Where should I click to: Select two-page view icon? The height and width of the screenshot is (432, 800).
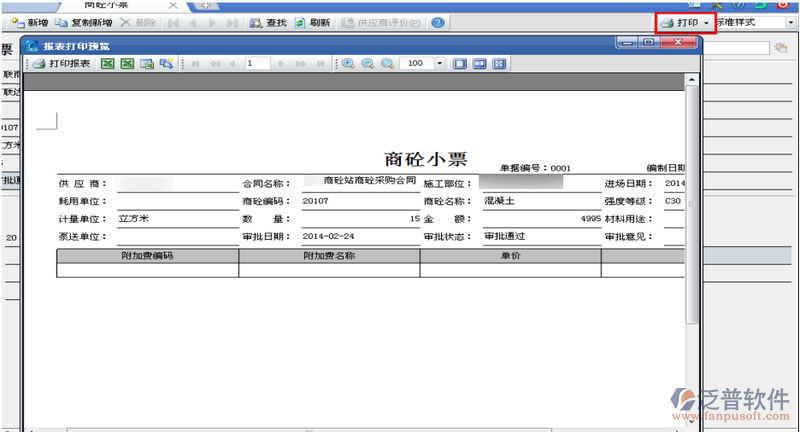point(479,63)
